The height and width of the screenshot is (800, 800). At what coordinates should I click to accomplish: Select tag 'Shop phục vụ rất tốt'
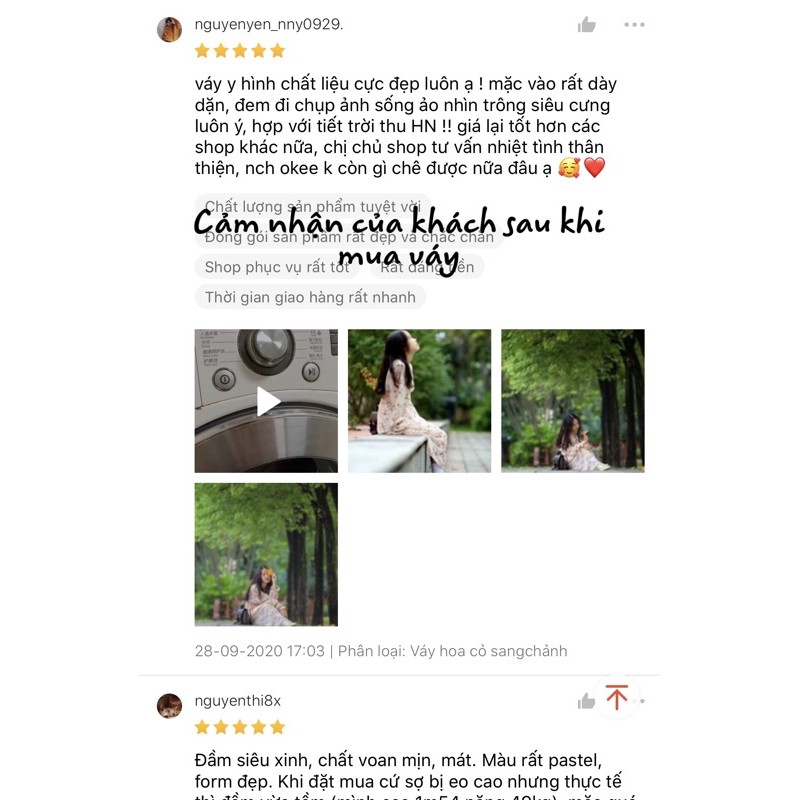click(x=277, y=266)
